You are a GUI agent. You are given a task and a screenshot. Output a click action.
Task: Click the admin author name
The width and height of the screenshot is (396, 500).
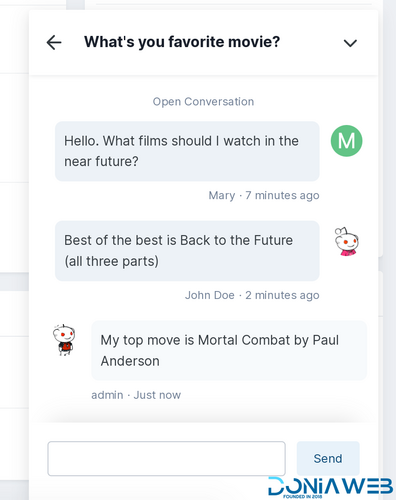point(107,395)
